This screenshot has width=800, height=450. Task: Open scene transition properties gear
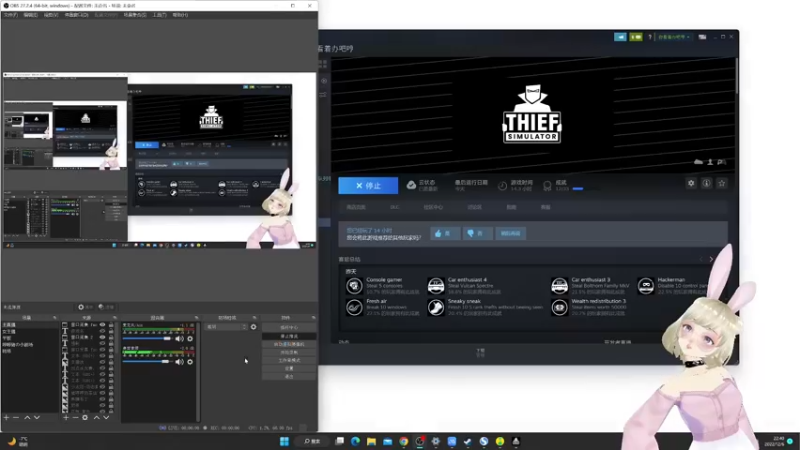pyautogui.click(x=254, y=327)
